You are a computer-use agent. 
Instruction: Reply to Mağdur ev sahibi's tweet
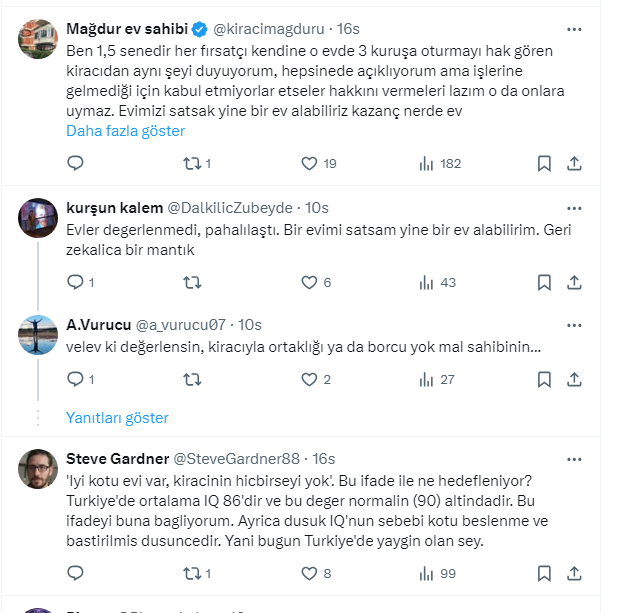point(75,163)
